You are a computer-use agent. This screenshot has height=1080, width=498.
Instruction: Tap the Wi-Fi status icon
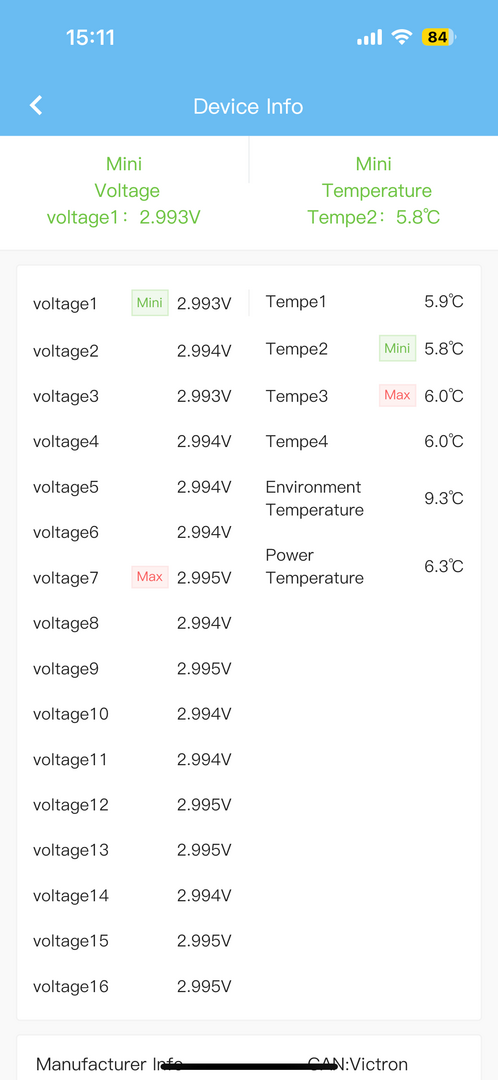(401, 37)
